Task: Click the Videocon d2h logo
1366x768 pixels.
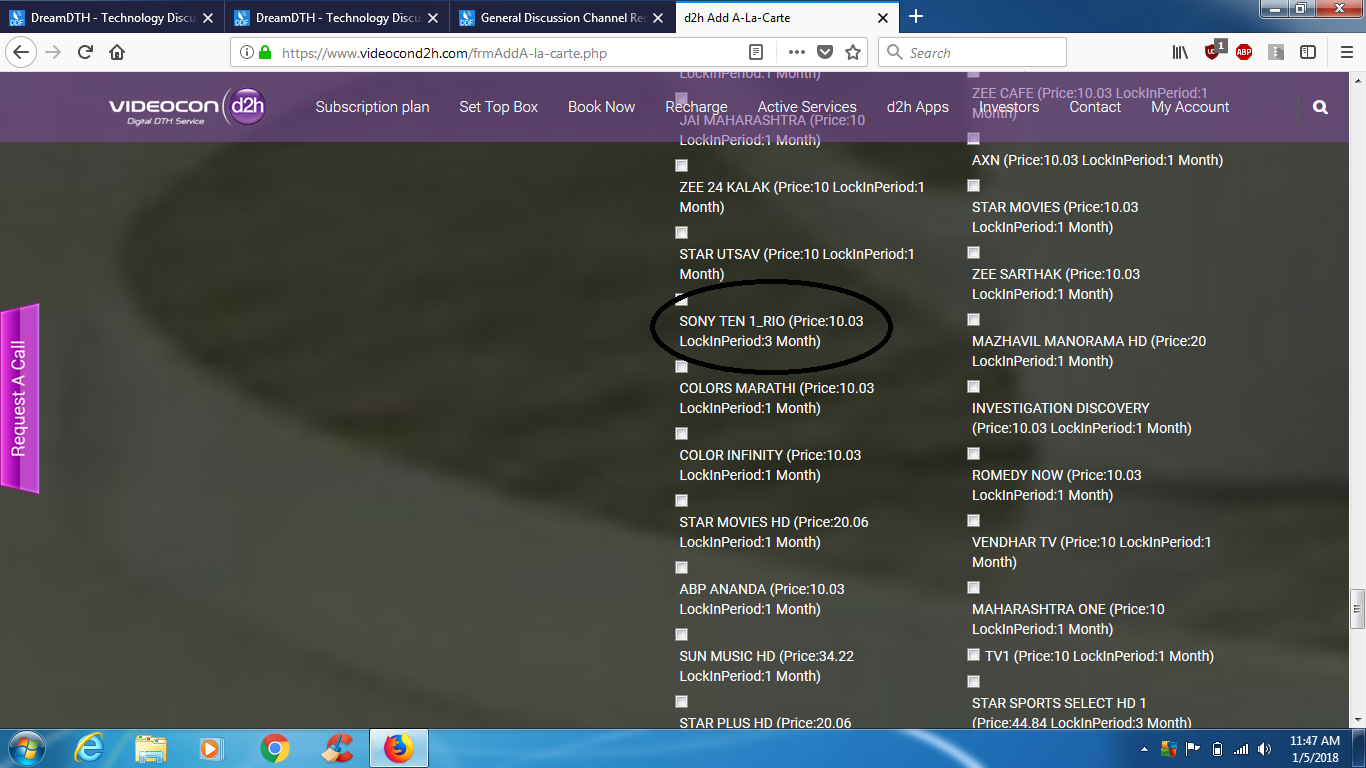Action: pos(187,107)
